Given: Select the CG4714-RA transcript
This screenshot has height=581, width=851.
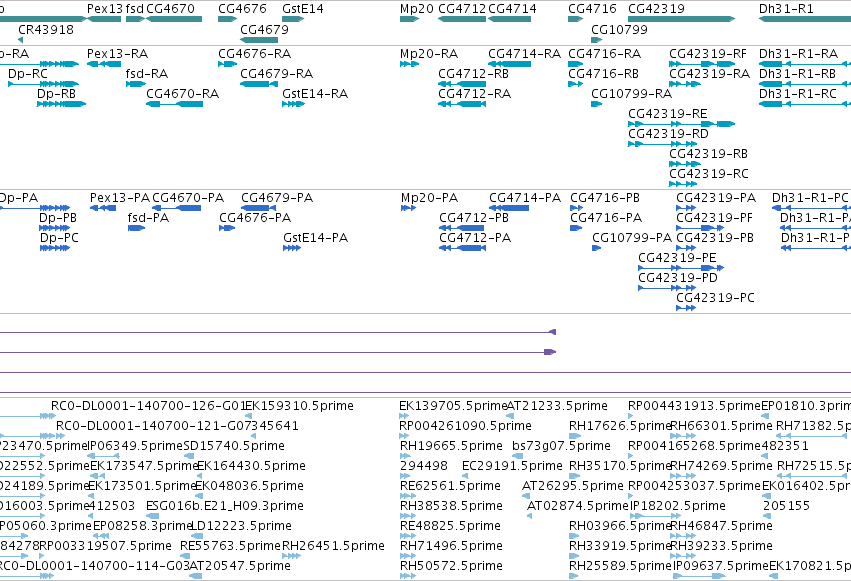Looking at the screenshot, I should [509, 64].
